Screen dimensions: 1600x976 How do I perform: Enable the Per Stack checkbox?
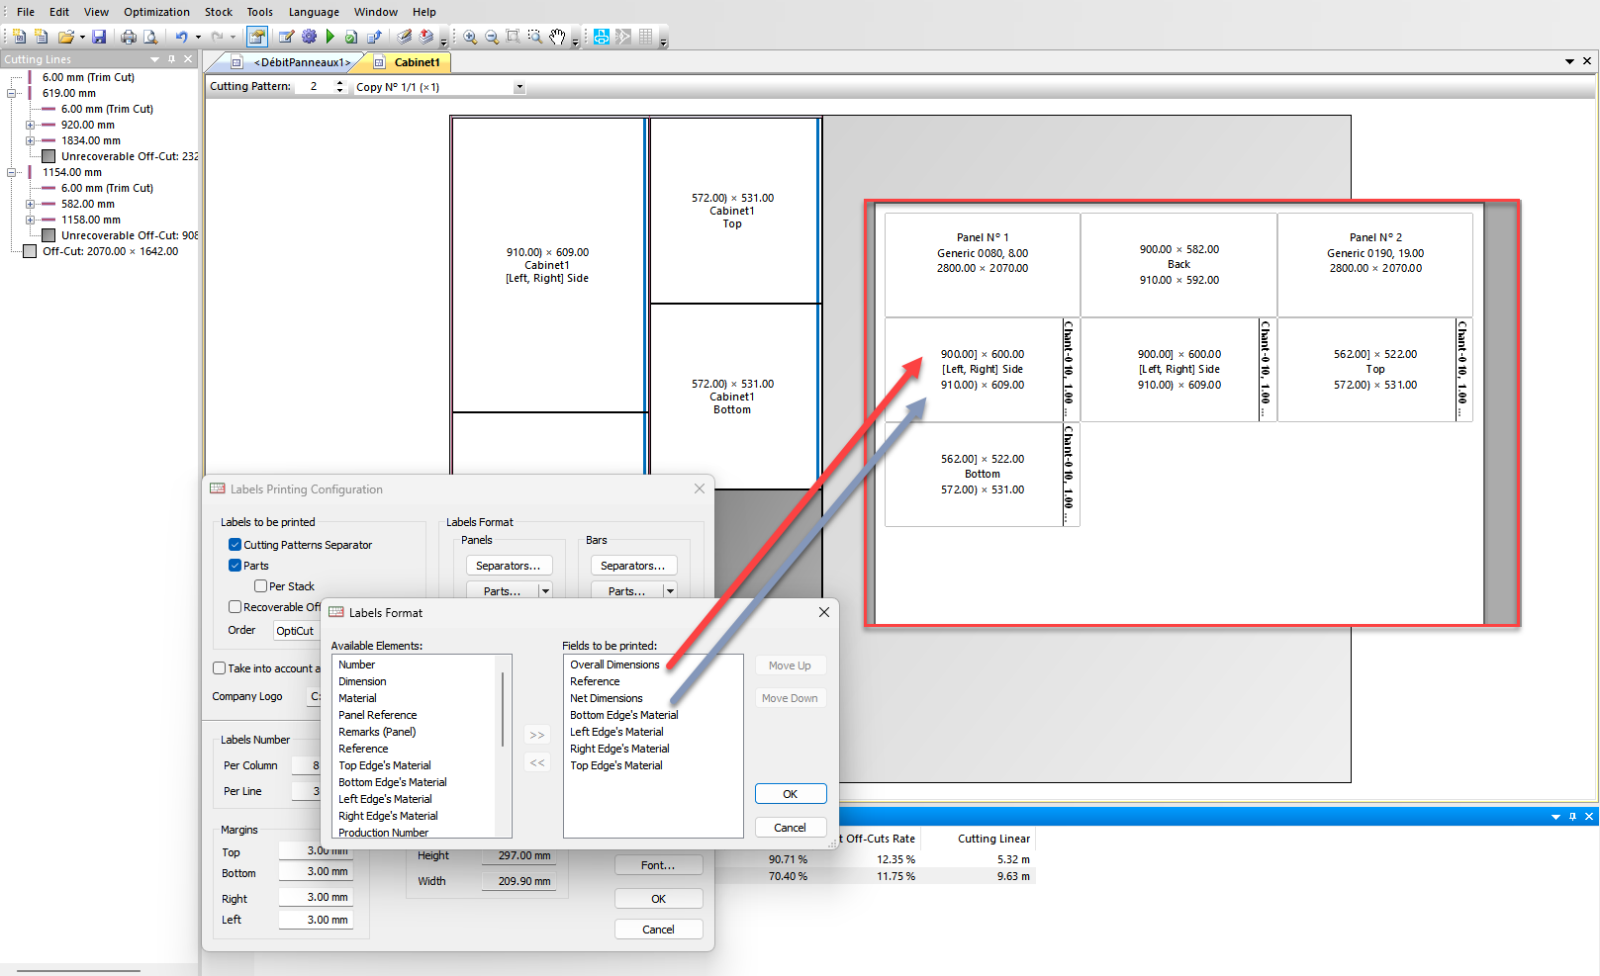(260, 587)
